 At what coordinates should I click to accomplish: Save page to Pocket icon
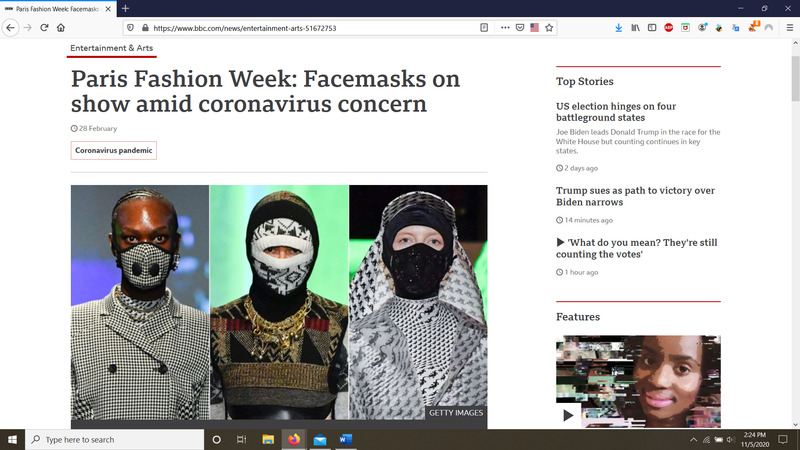[x=519, y=28]
